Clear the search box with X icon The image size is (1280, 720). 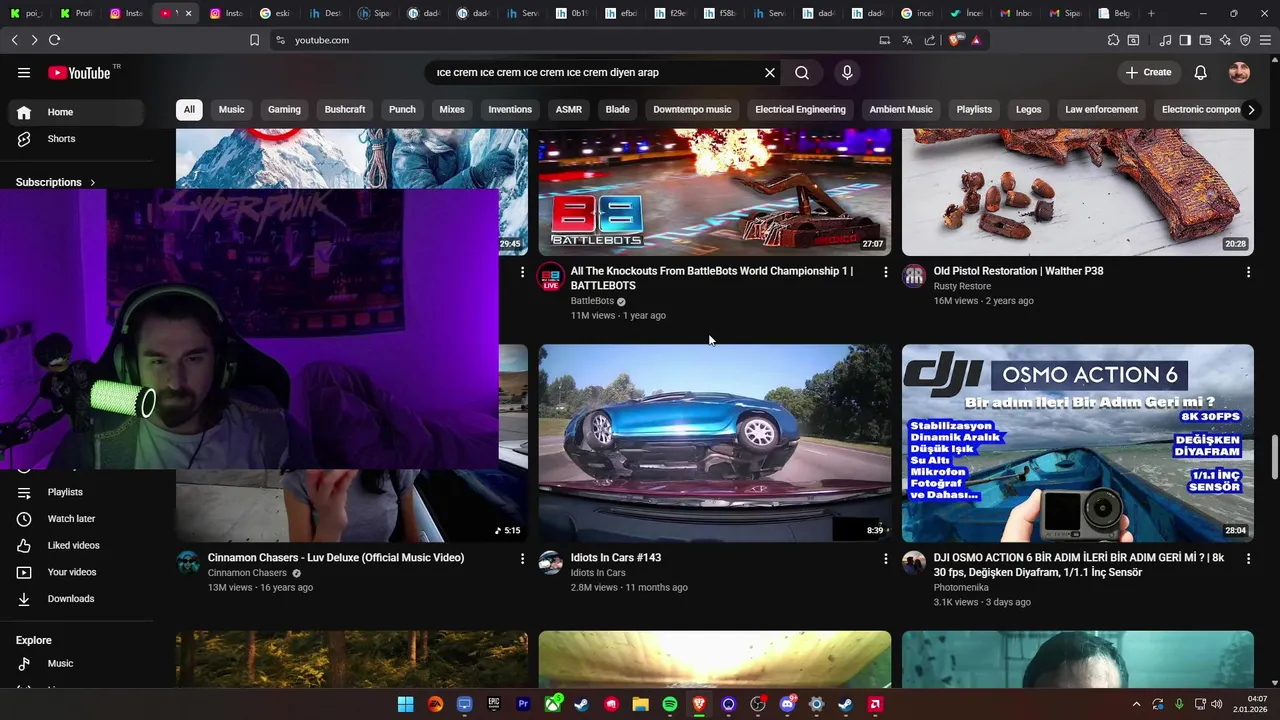click(770, 72)
